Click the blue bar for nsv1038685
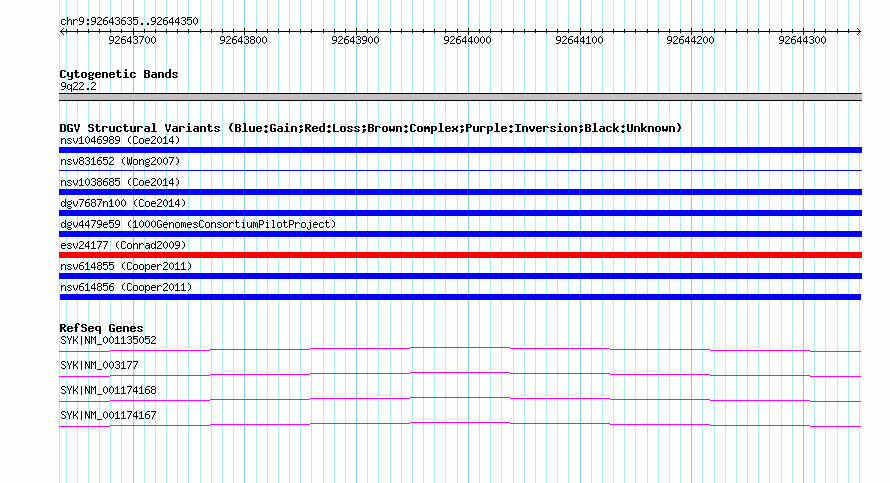This screenshot has height=483, width=890. click(x=460, y=192)
